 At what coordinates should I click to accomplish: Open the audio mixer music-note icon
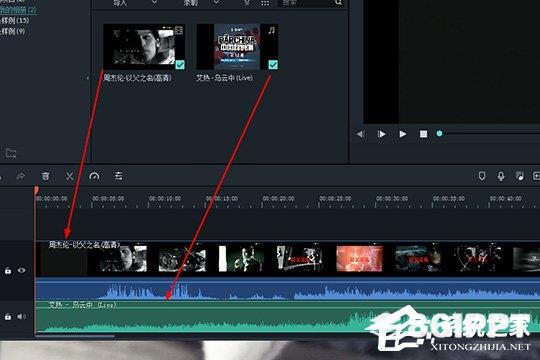pos(519,176)
